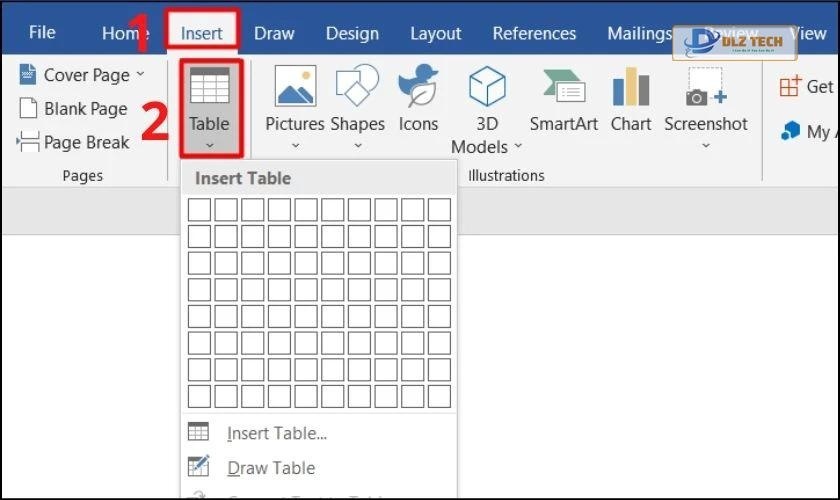Click the top-left cell in table grid
The image size is (840, 500).
tap(199, 209)
